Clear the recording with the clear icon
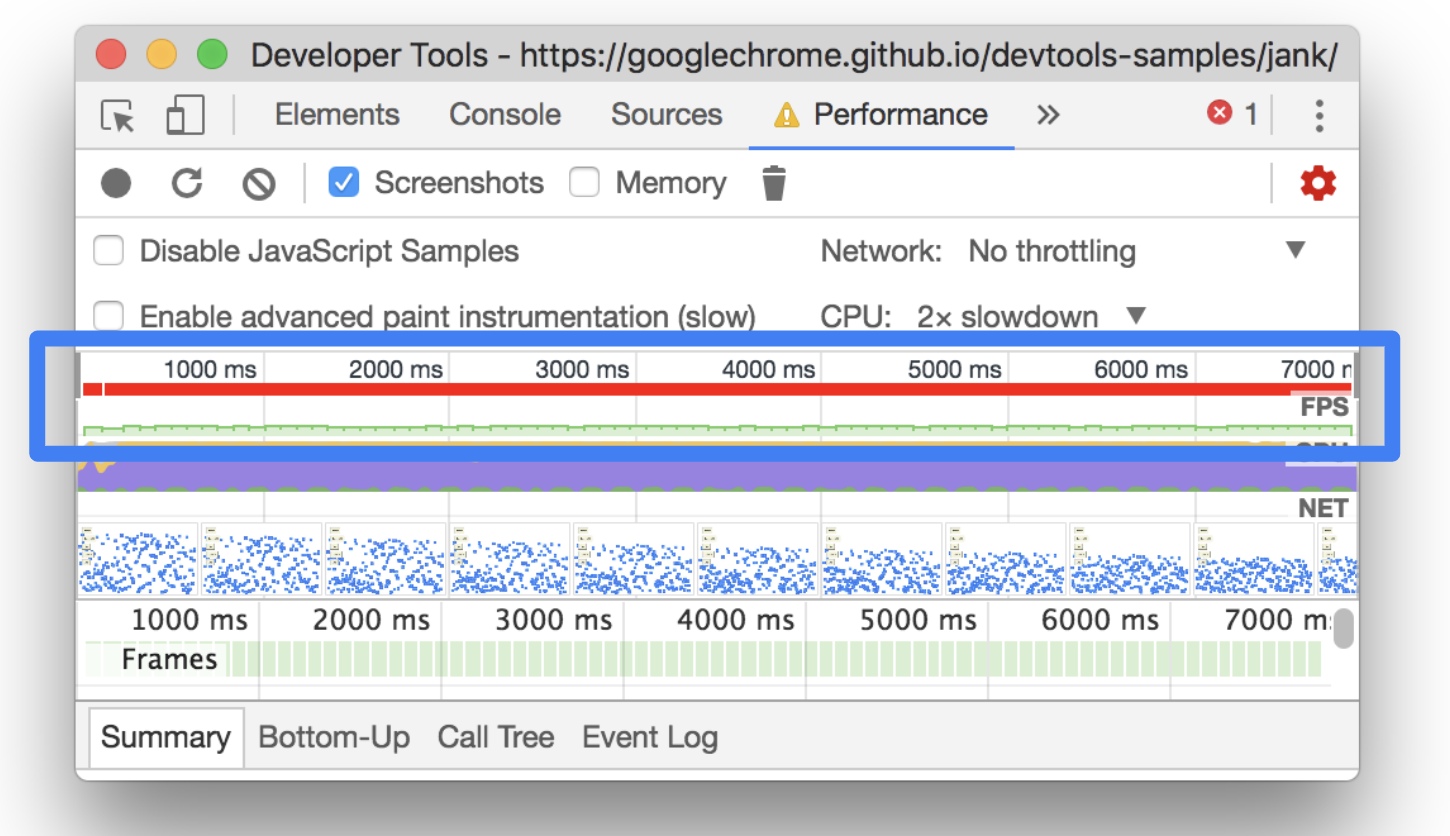The height and width of the screenshot is (836, 1450). [259, 183]
